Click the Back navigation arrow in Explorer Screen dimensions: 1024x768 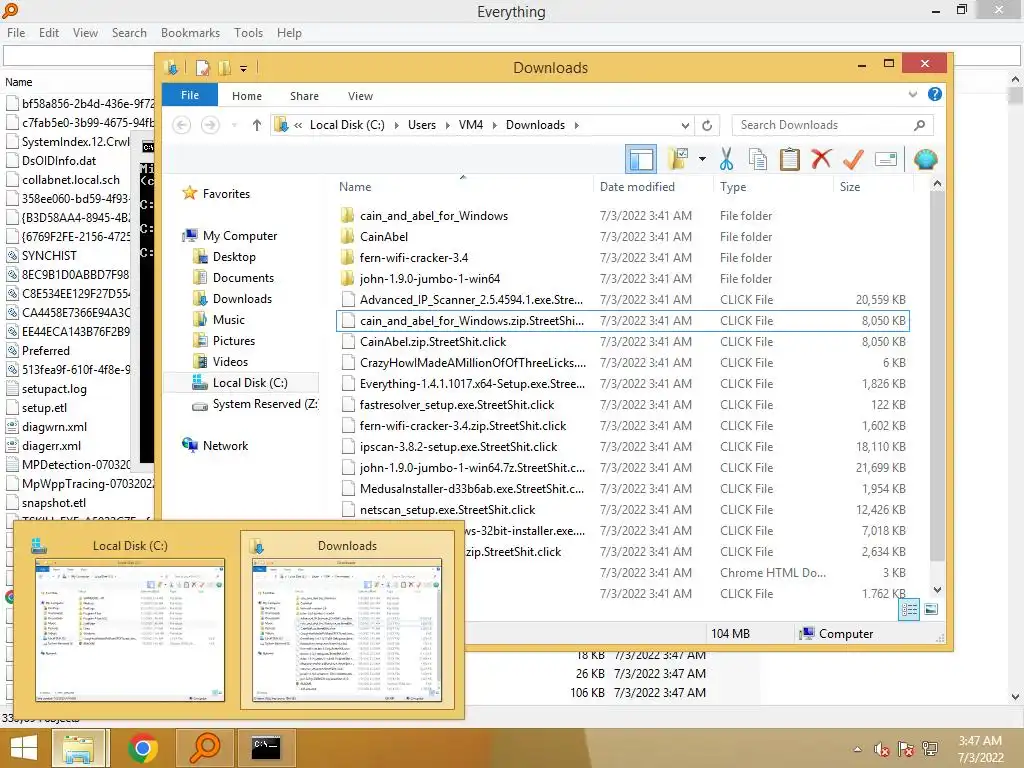182,125
